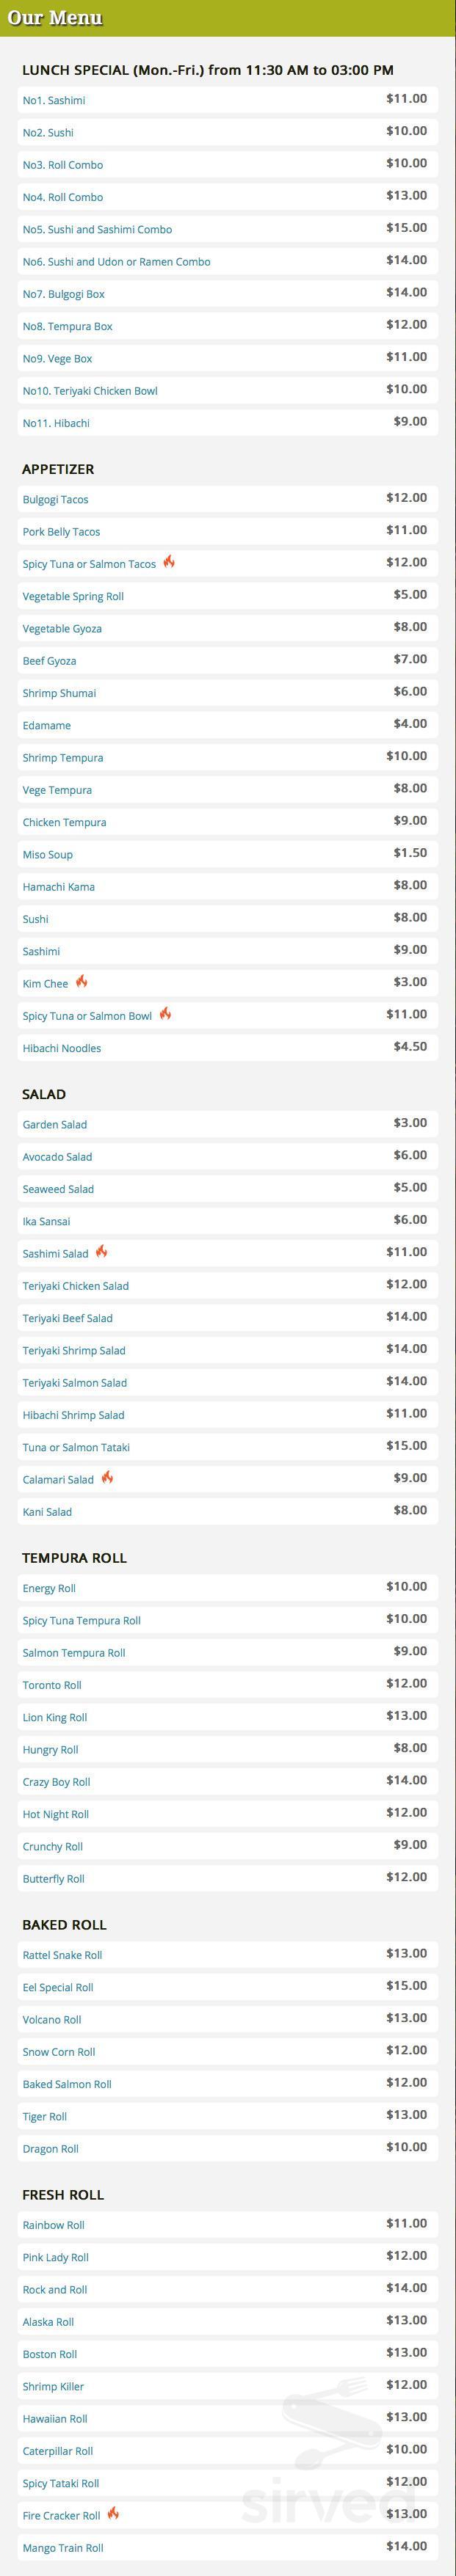Viewport: 456px width, 2576px height.
Task: Open the Lion King Roll item
Action: (x=228, y=1717)
